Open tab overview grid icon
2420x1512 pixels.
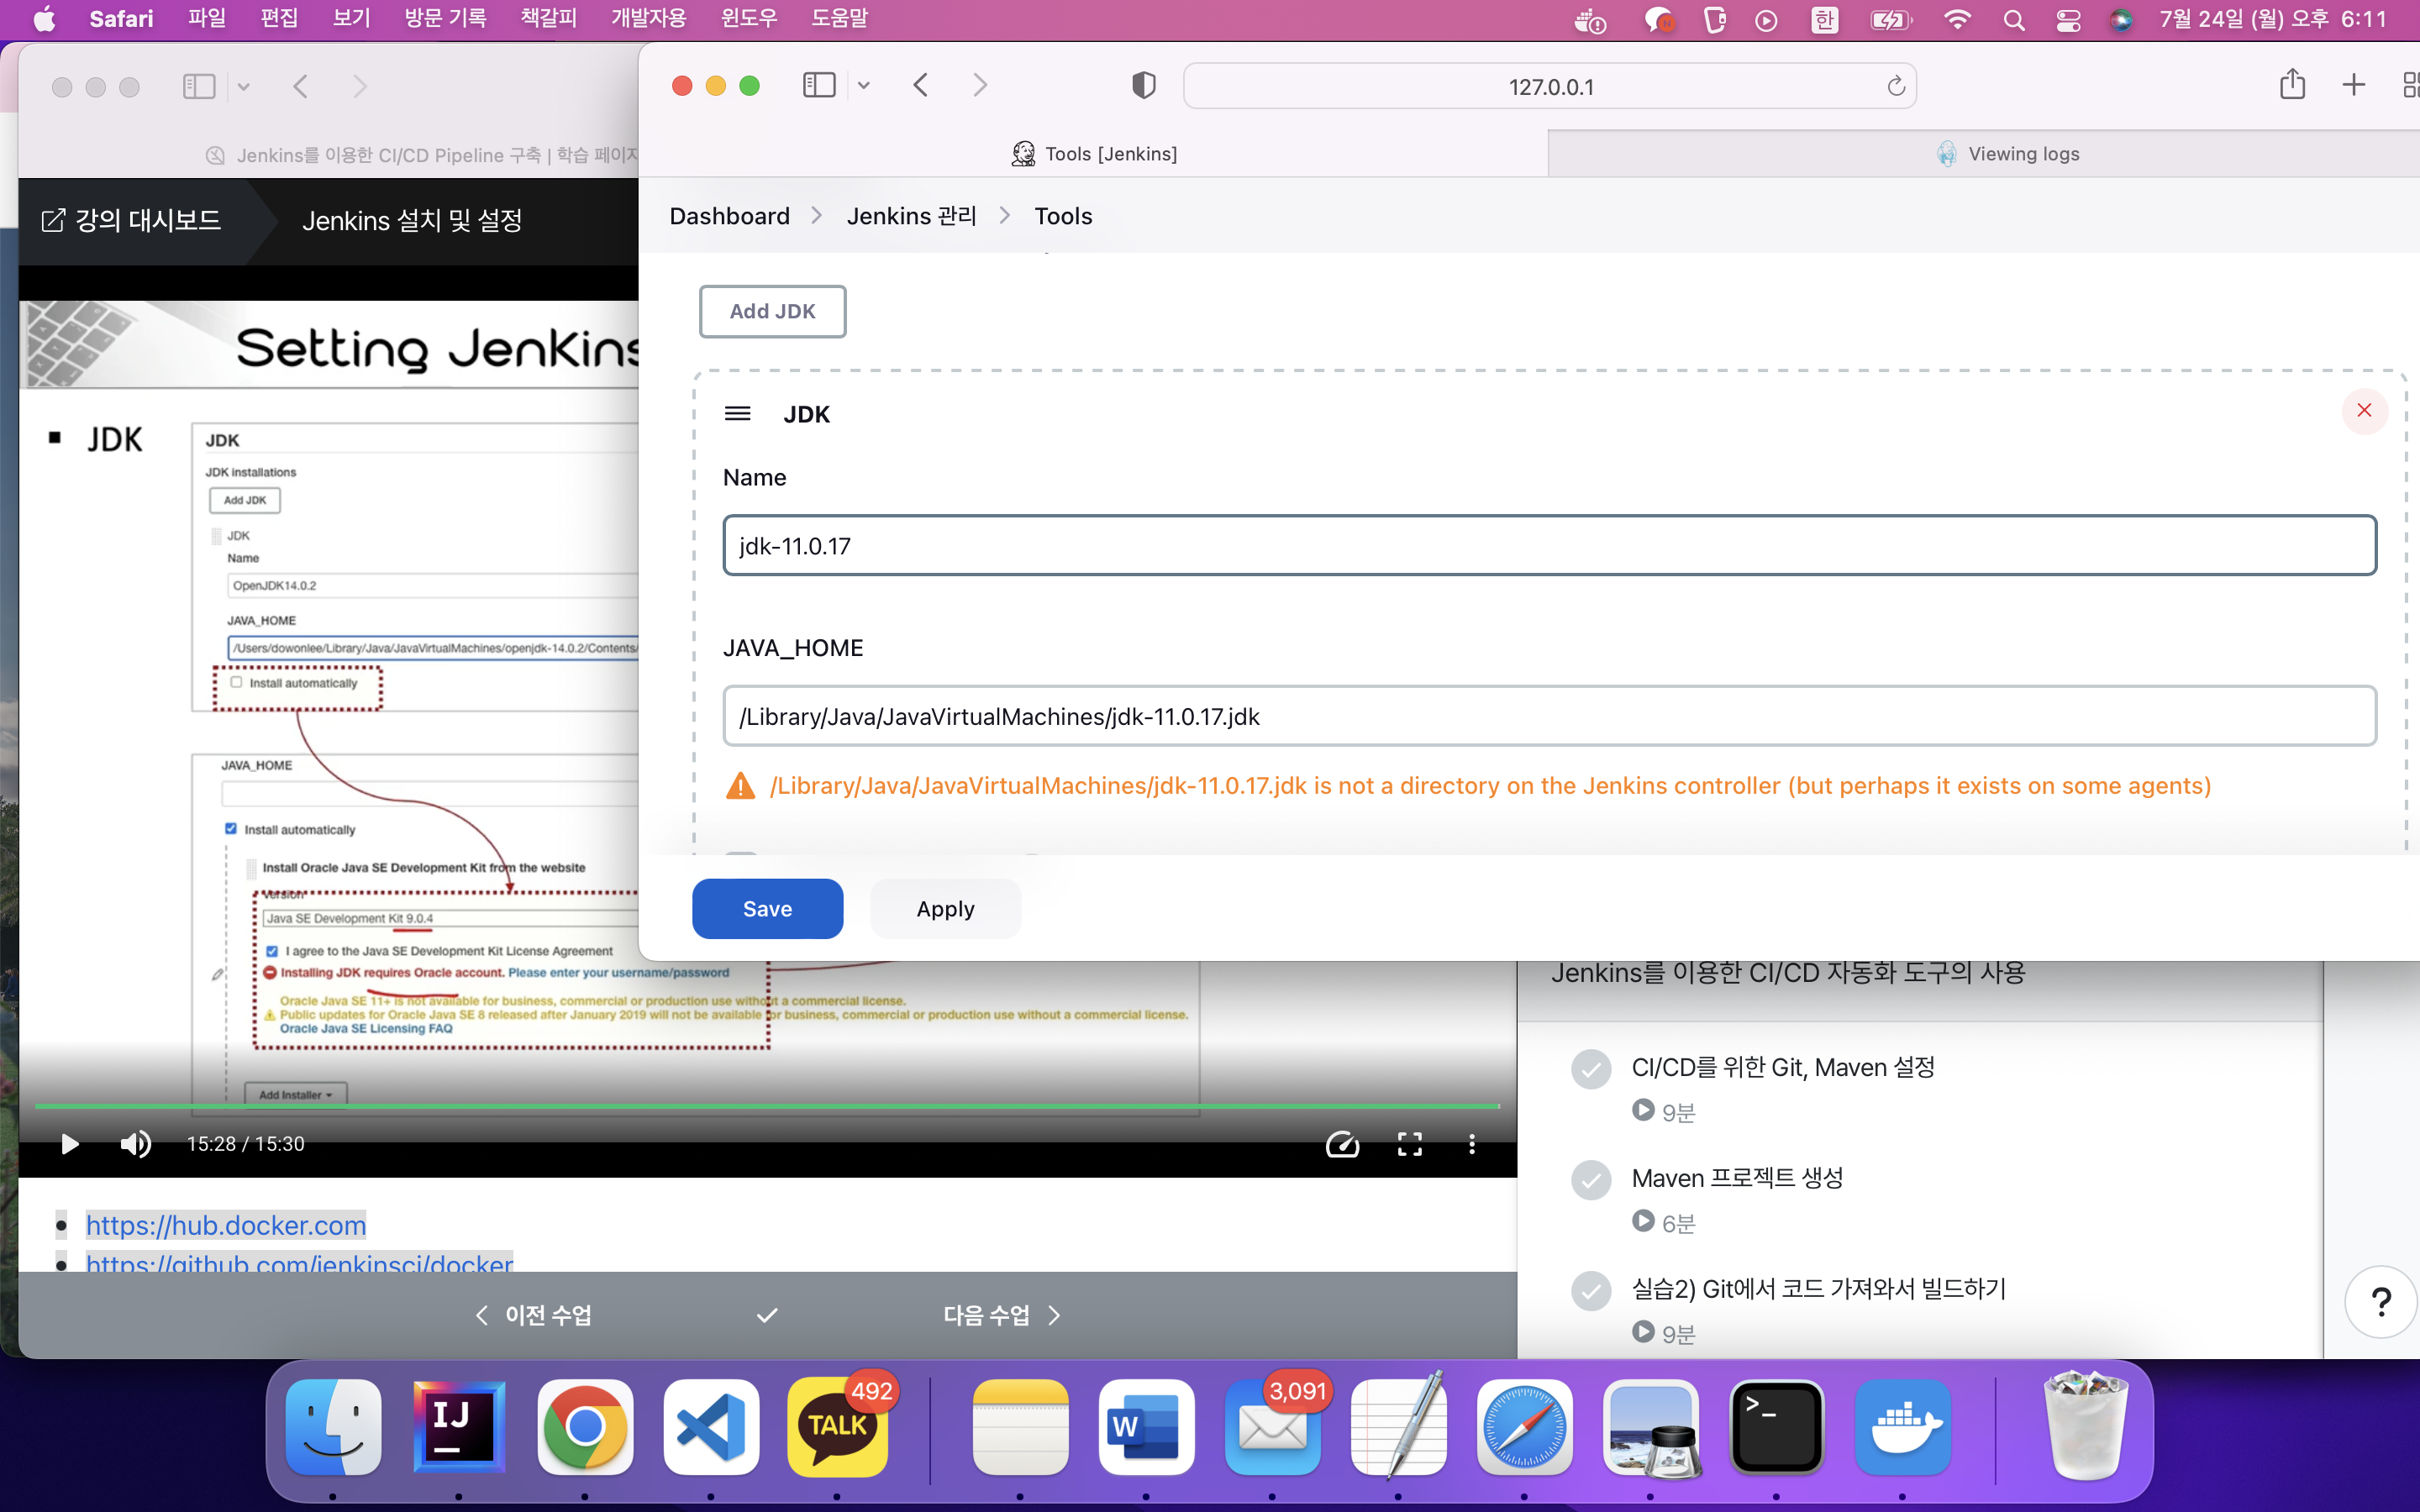click(x=2410, y=85)
